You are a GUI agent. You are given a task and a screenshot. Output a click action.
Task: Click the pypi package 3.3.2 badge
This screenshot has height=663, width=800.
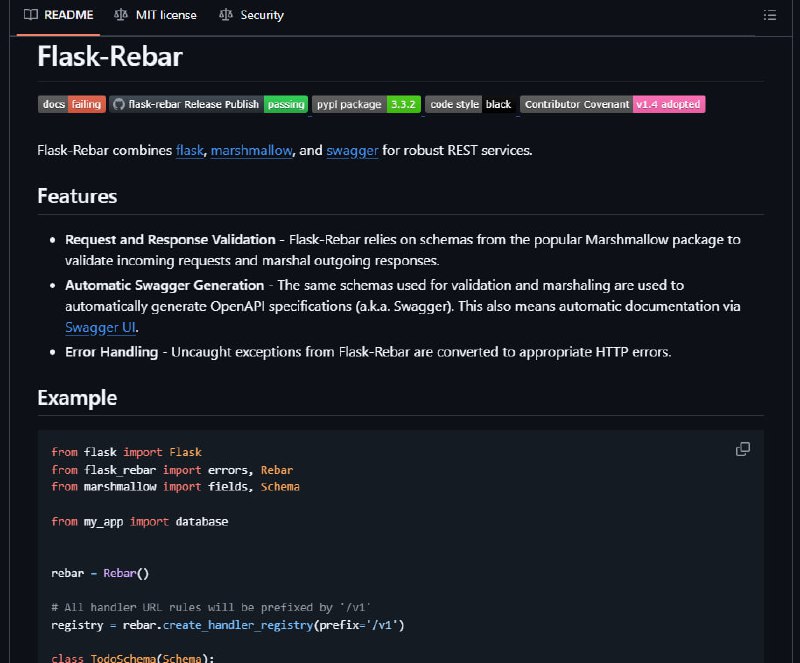coord(366,104)
